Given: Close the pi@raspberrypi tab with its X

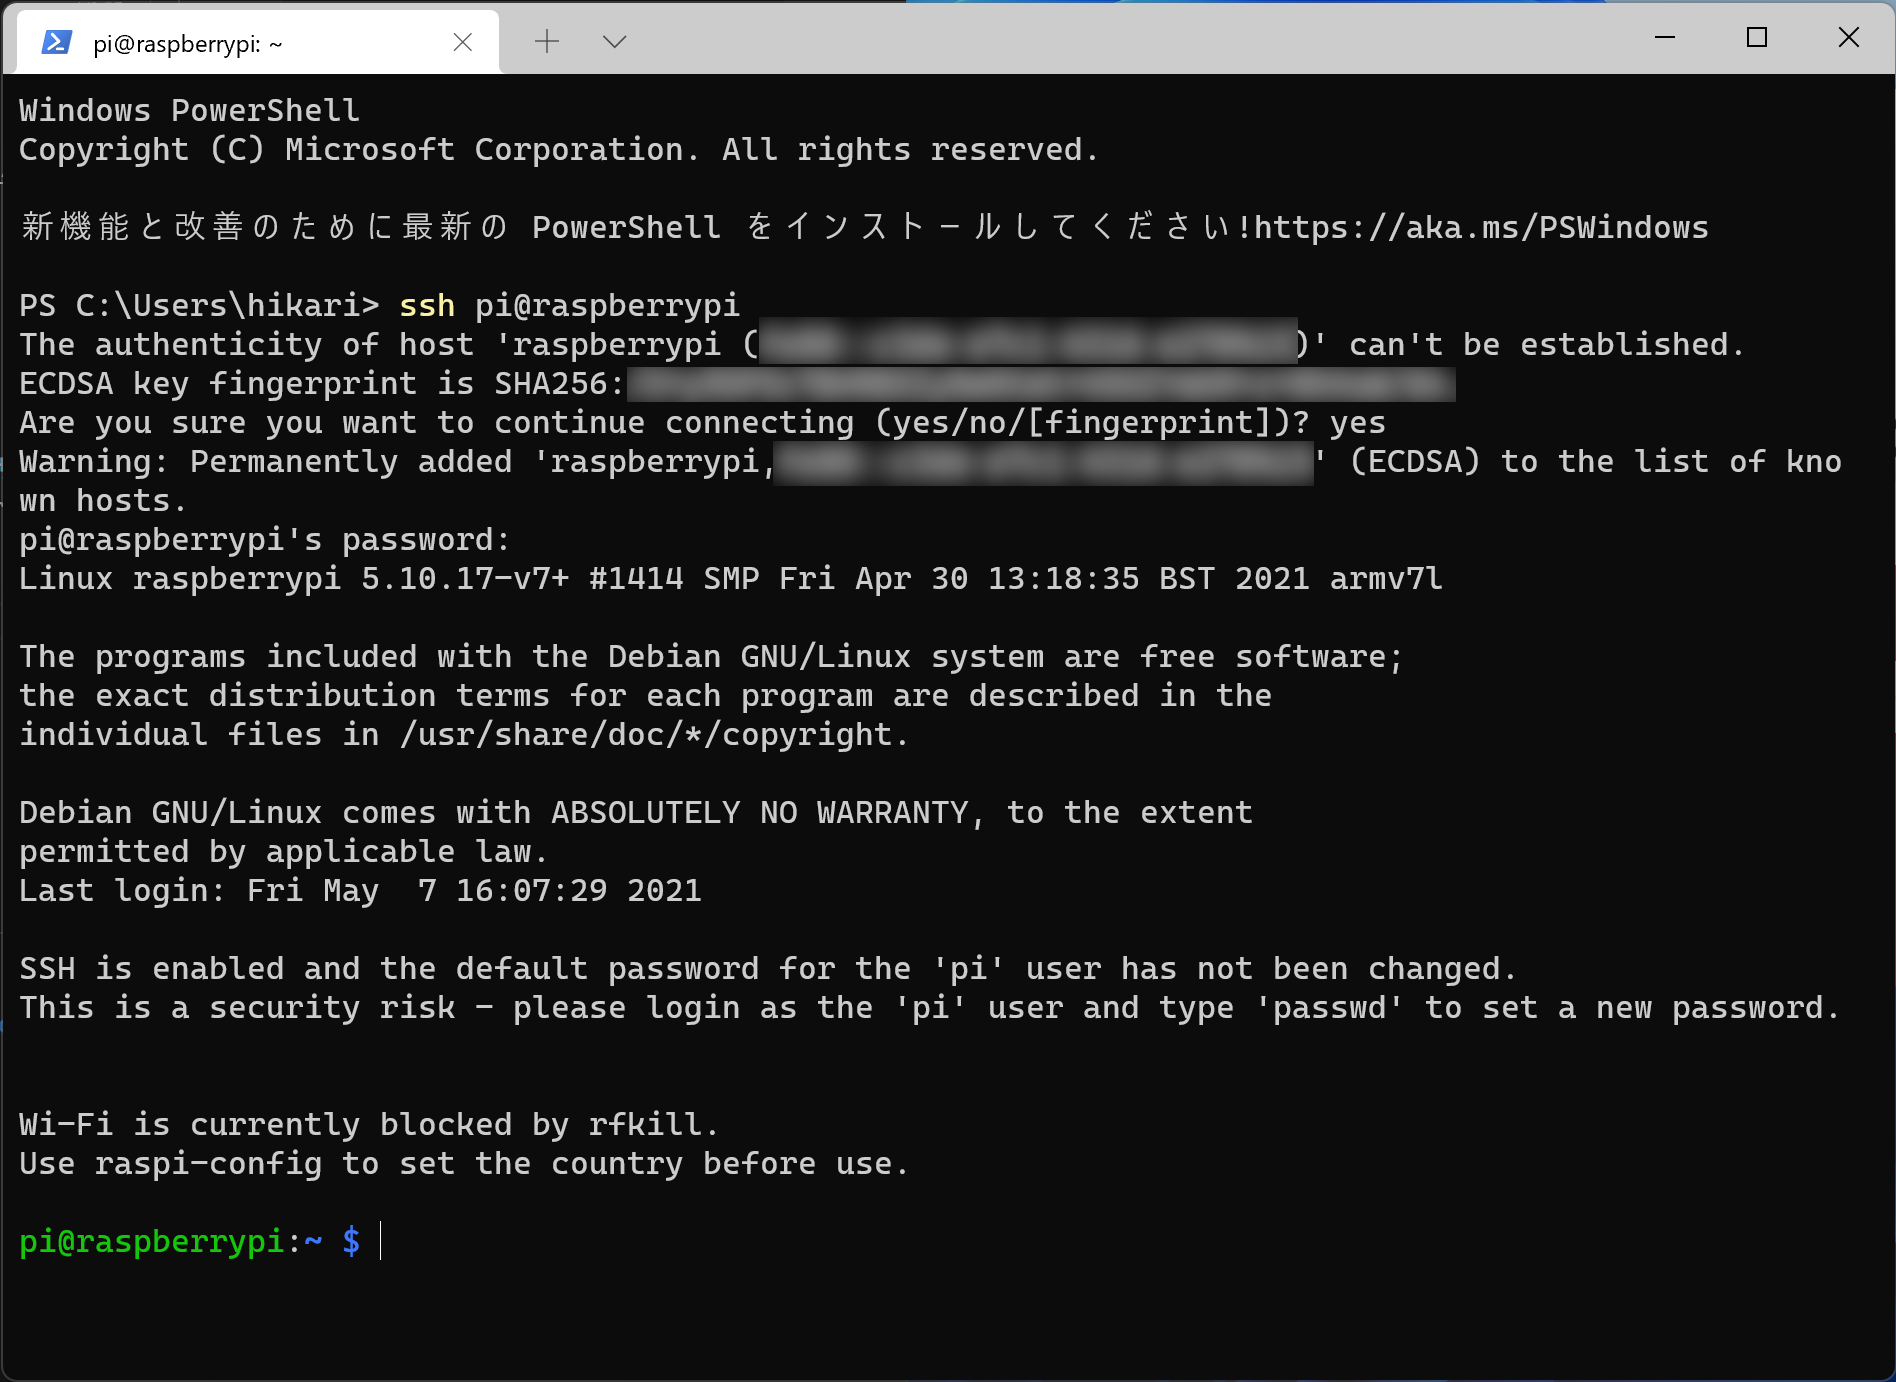Looking at the screenshot, I should click(x=462, y=42).
